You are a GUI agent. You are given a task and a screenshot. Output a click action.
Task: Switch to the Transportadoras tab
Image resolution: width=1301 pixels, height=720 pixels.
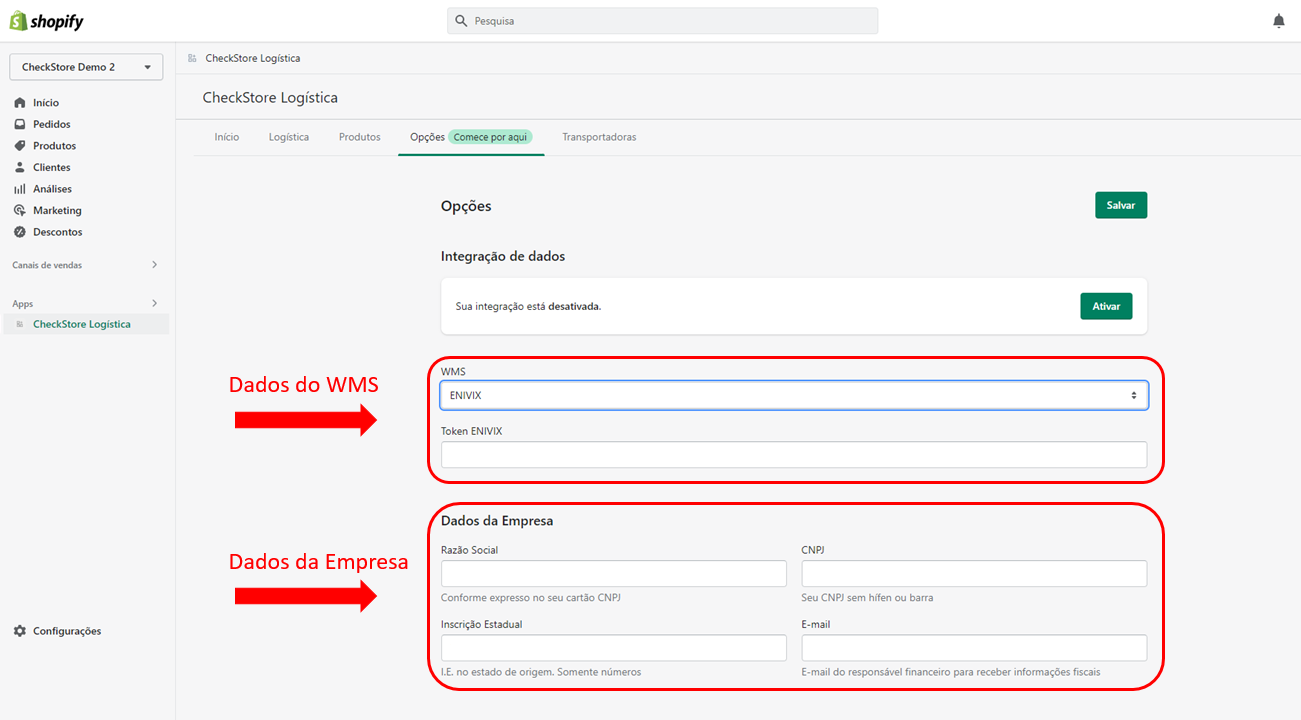(599, 137)
